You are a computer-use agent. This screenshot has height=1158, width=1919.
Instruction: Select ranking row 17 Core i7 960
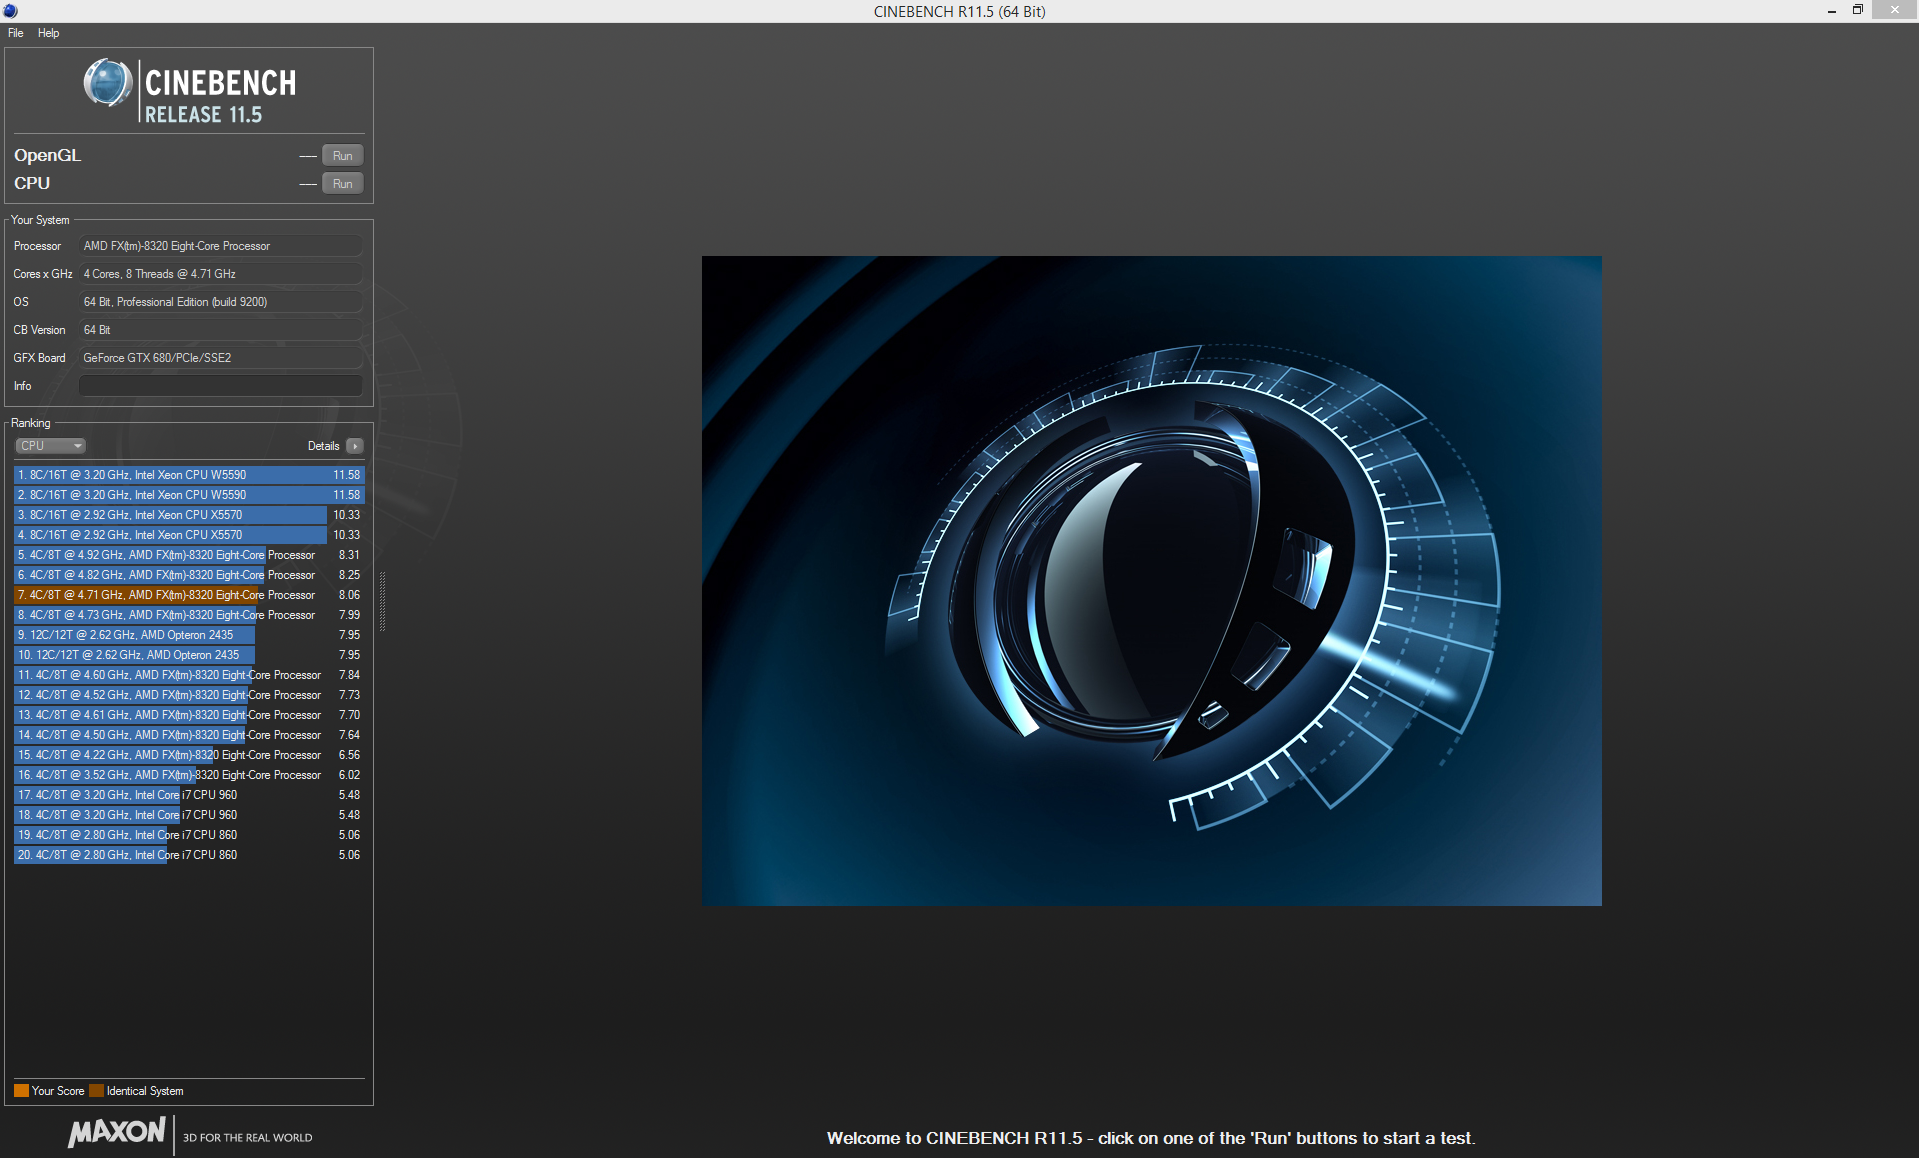[189, 795]
